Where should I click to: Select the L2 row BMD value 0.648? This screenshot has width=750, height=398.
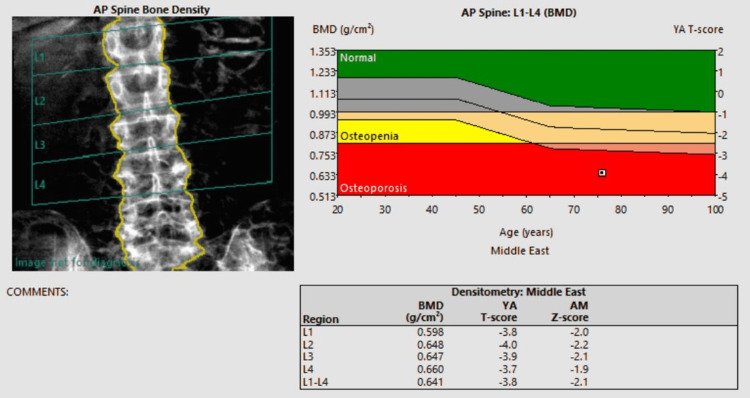tap(430, 344)
